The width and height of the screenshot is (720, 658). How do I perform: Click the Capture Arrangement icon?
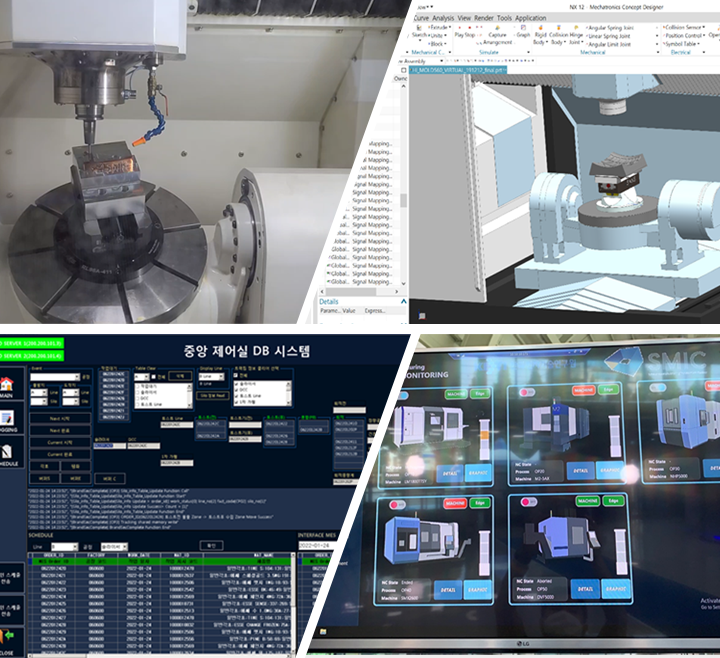coord(497,37)
